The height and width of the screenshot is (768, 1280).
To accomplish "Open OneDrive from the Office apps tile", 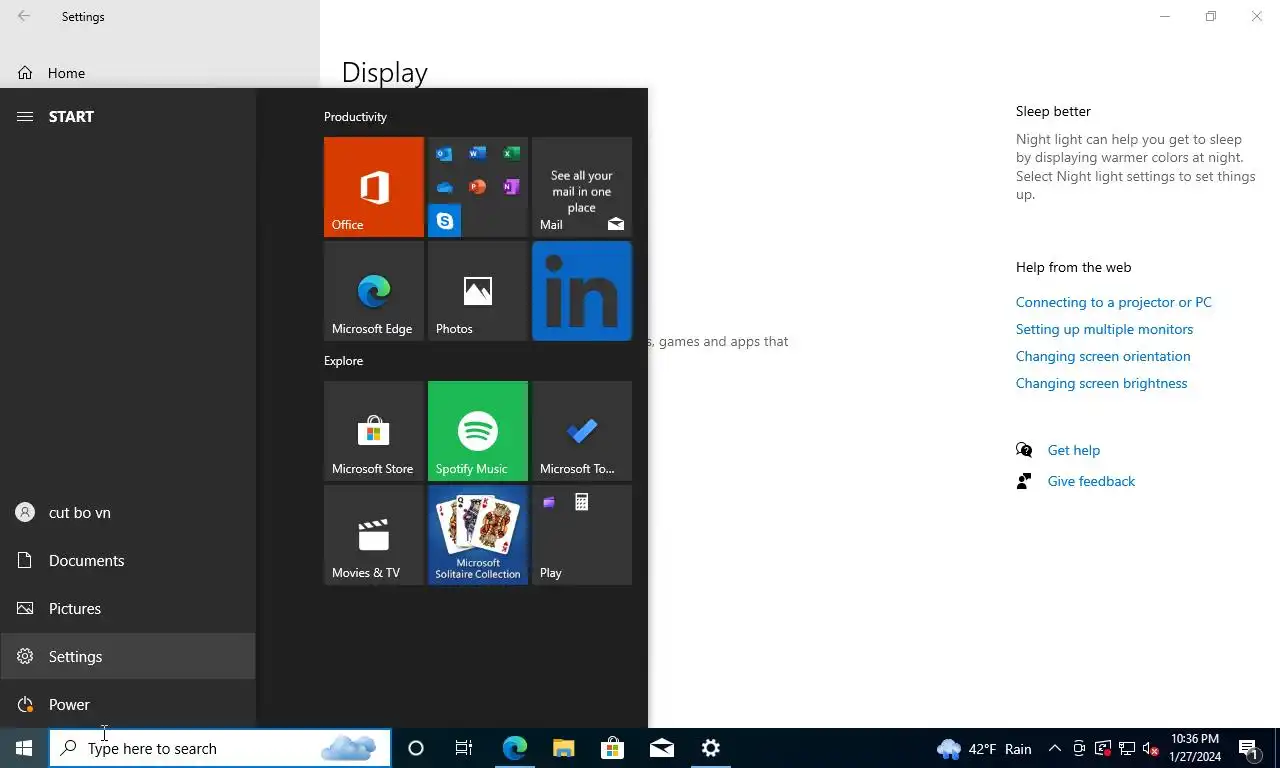I will [x=444, y=187].
